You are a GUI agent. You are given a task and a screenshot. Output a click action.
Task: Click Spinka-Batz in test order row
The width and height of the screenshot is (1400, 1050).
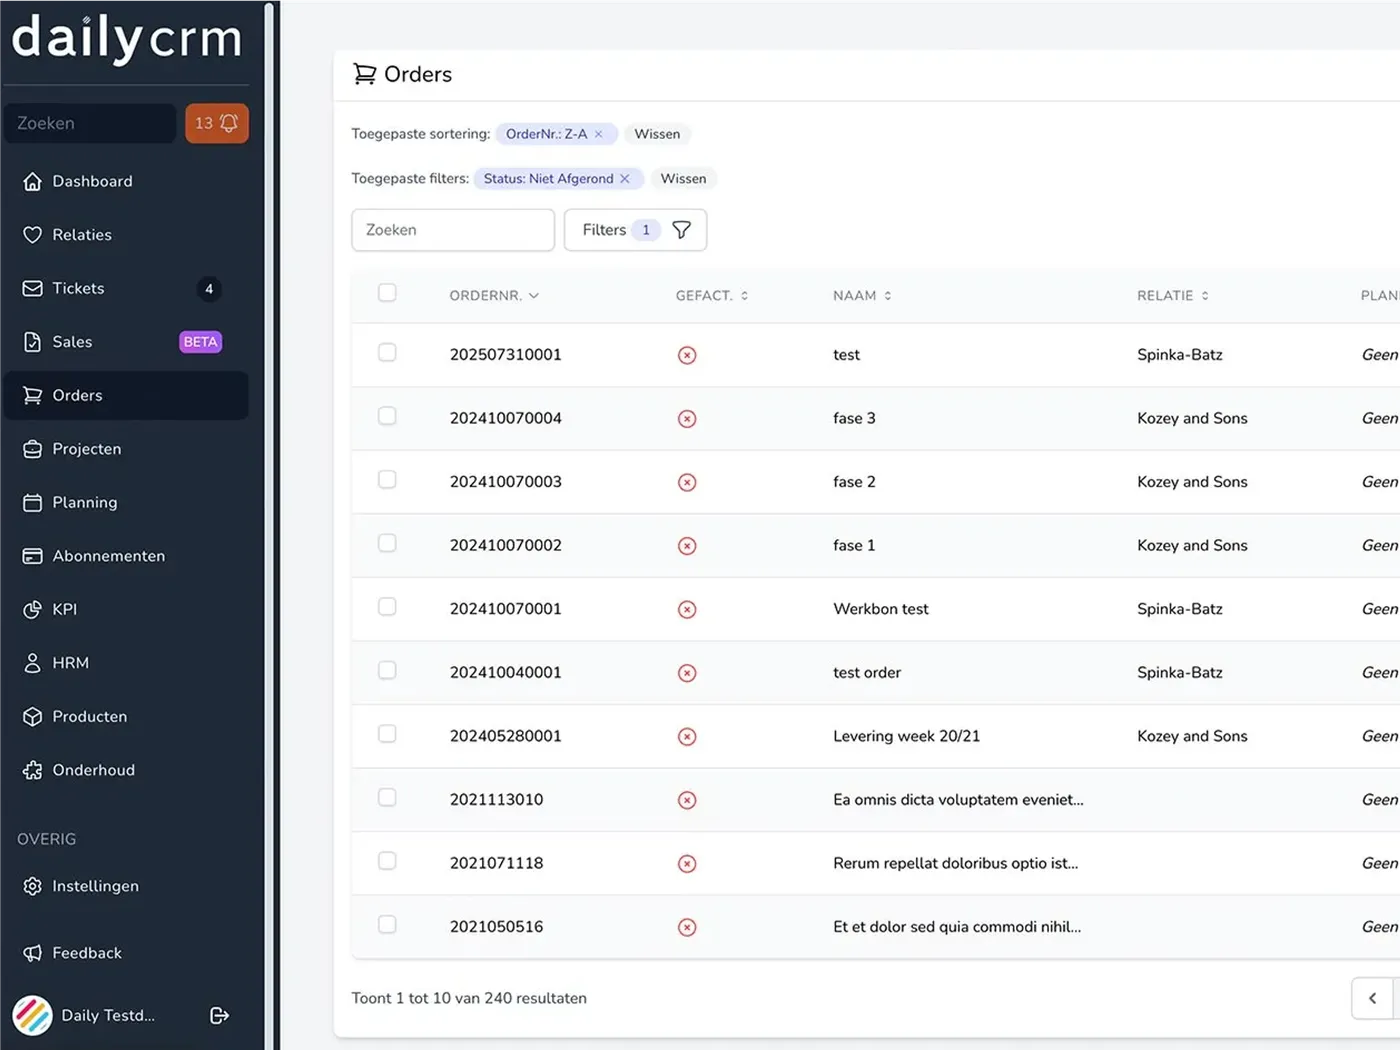1179,673
